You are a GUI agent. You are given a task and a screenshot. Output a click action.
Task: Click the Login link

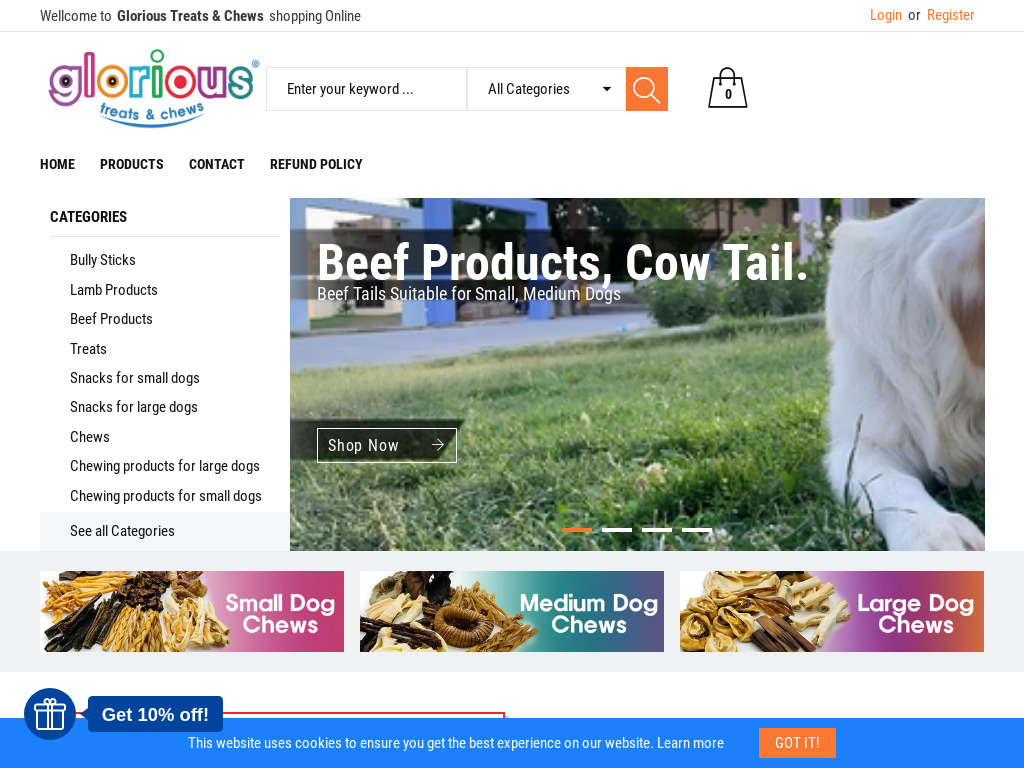click(x=886, y=15)
